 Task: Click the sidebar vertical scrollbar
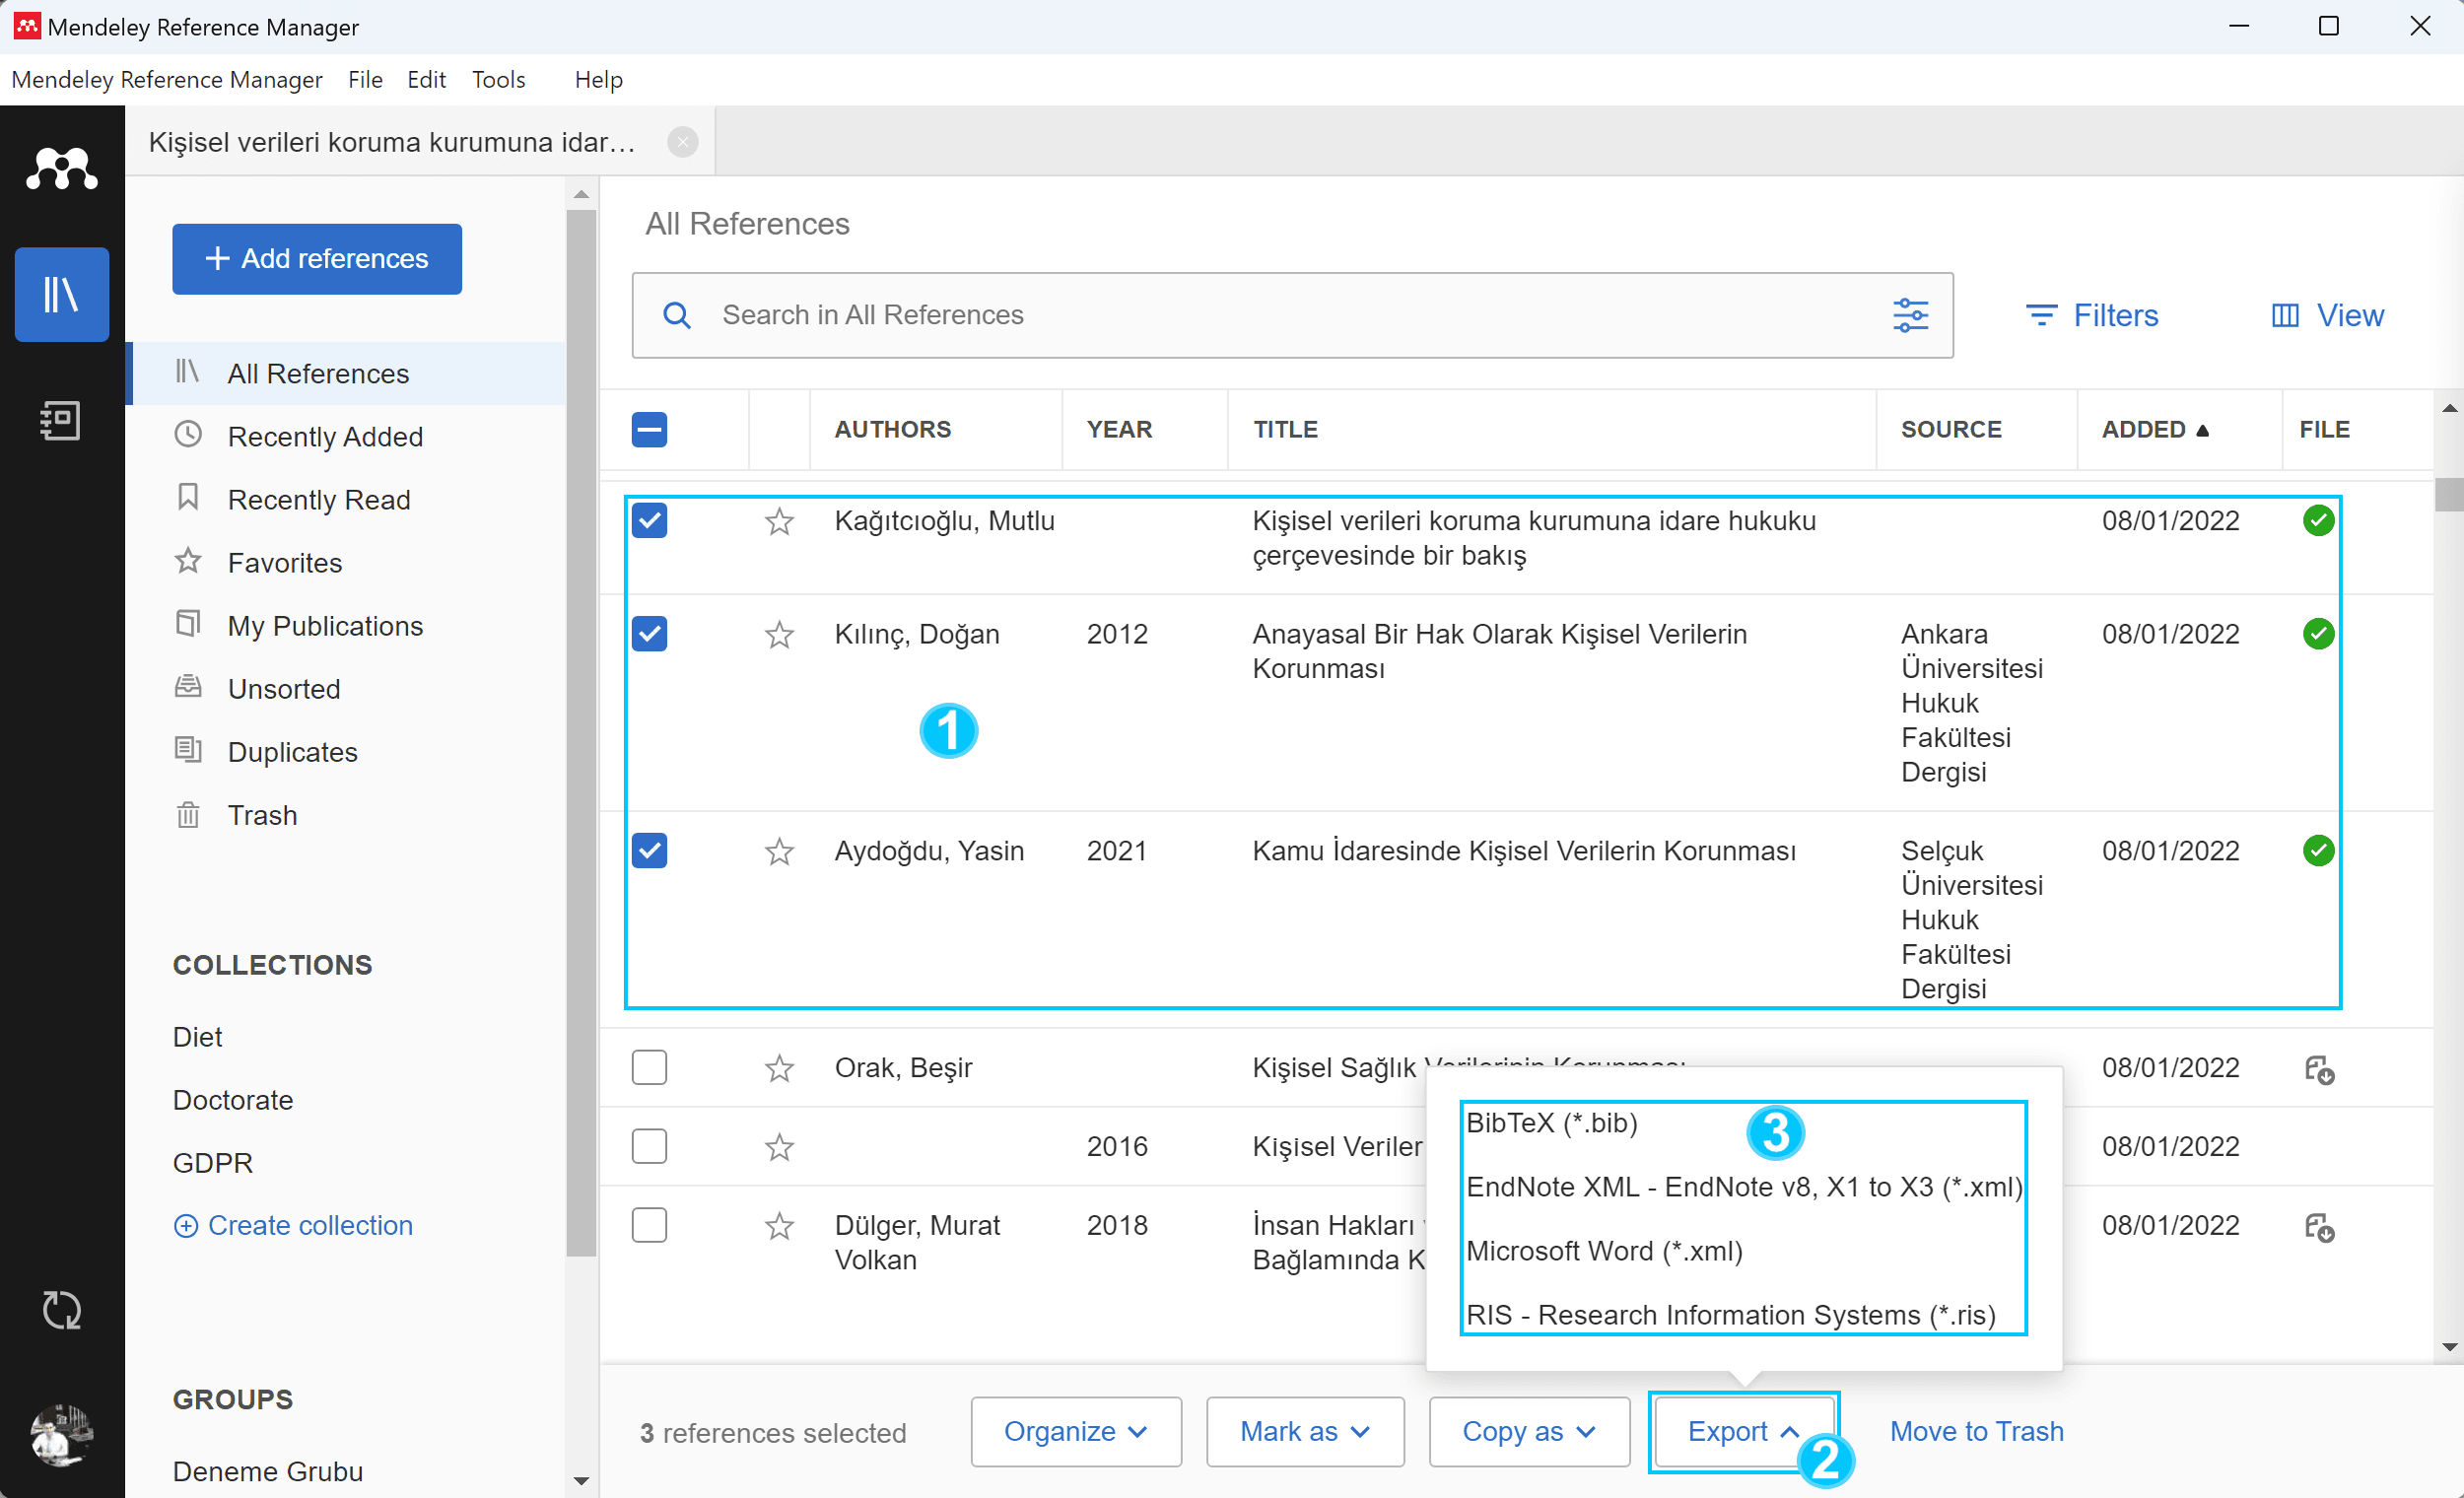pos(581,732)
